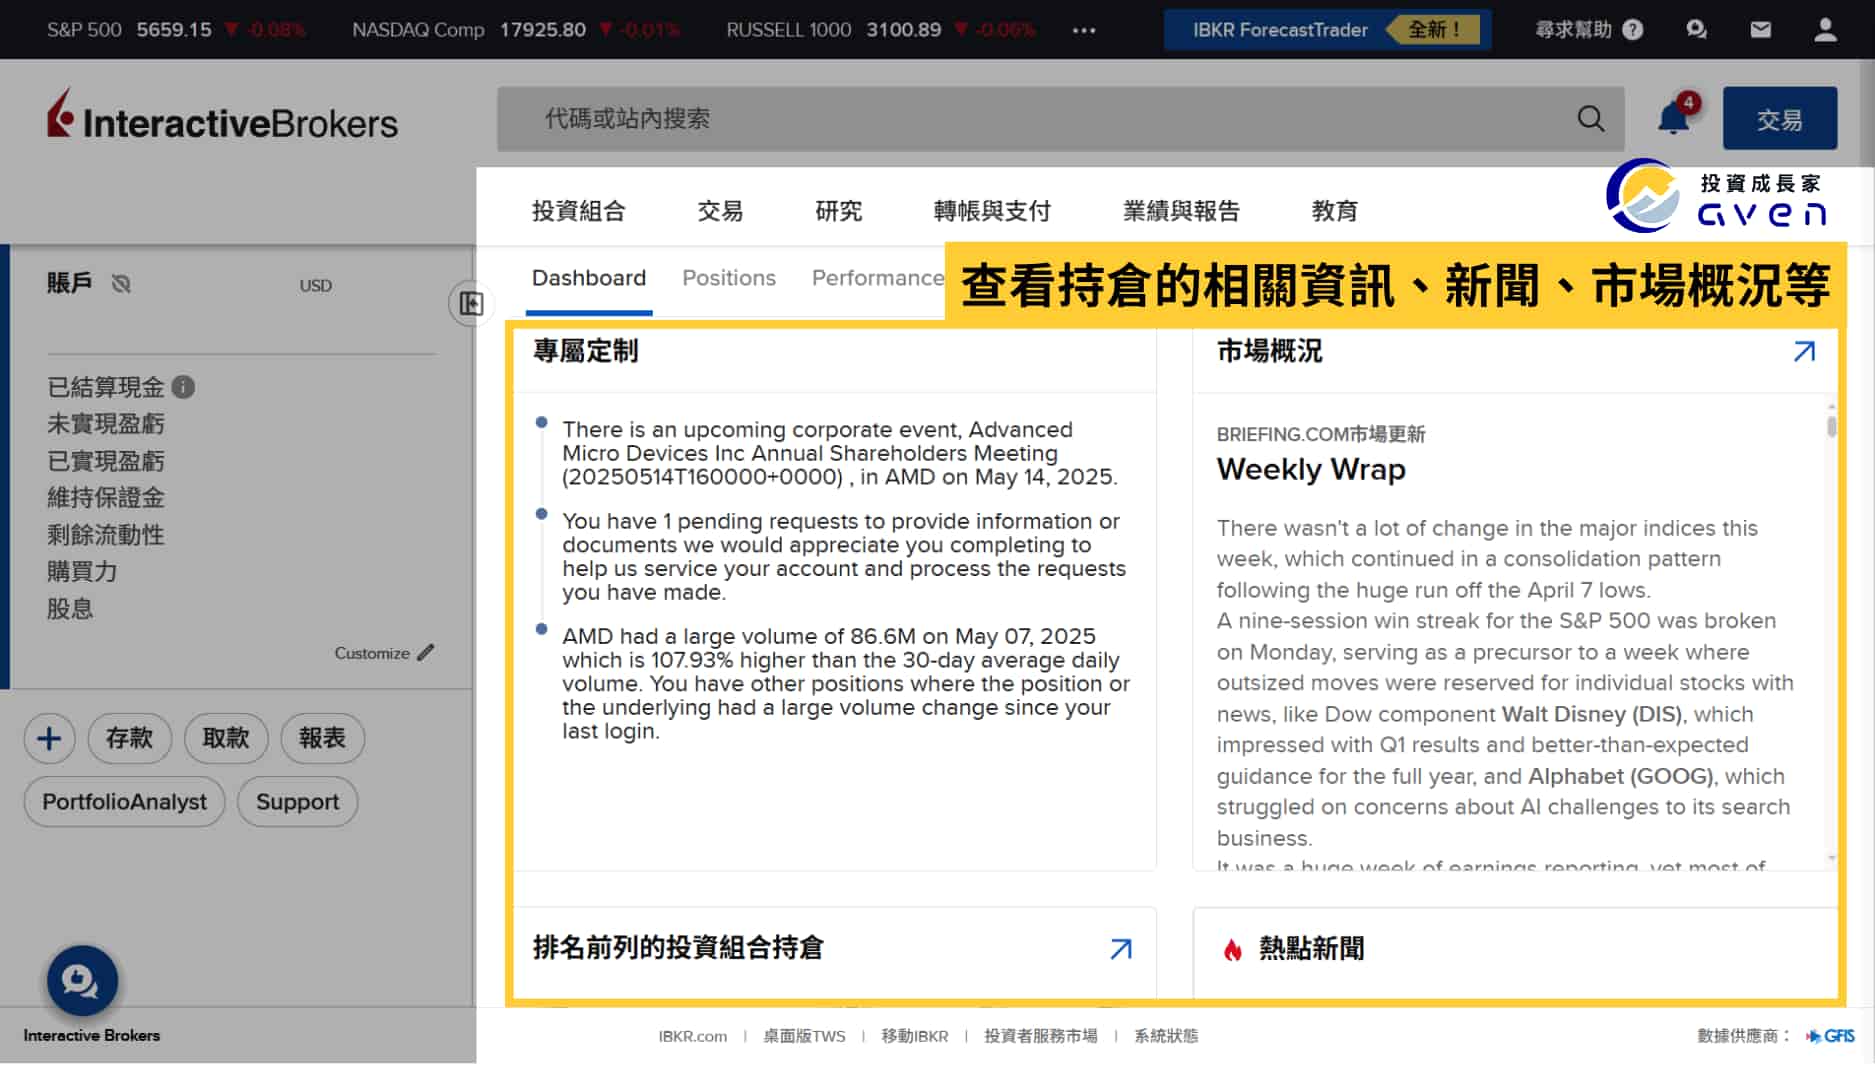Click the USD currency label
The image size is (1875, 1065).
coord(315,285)
